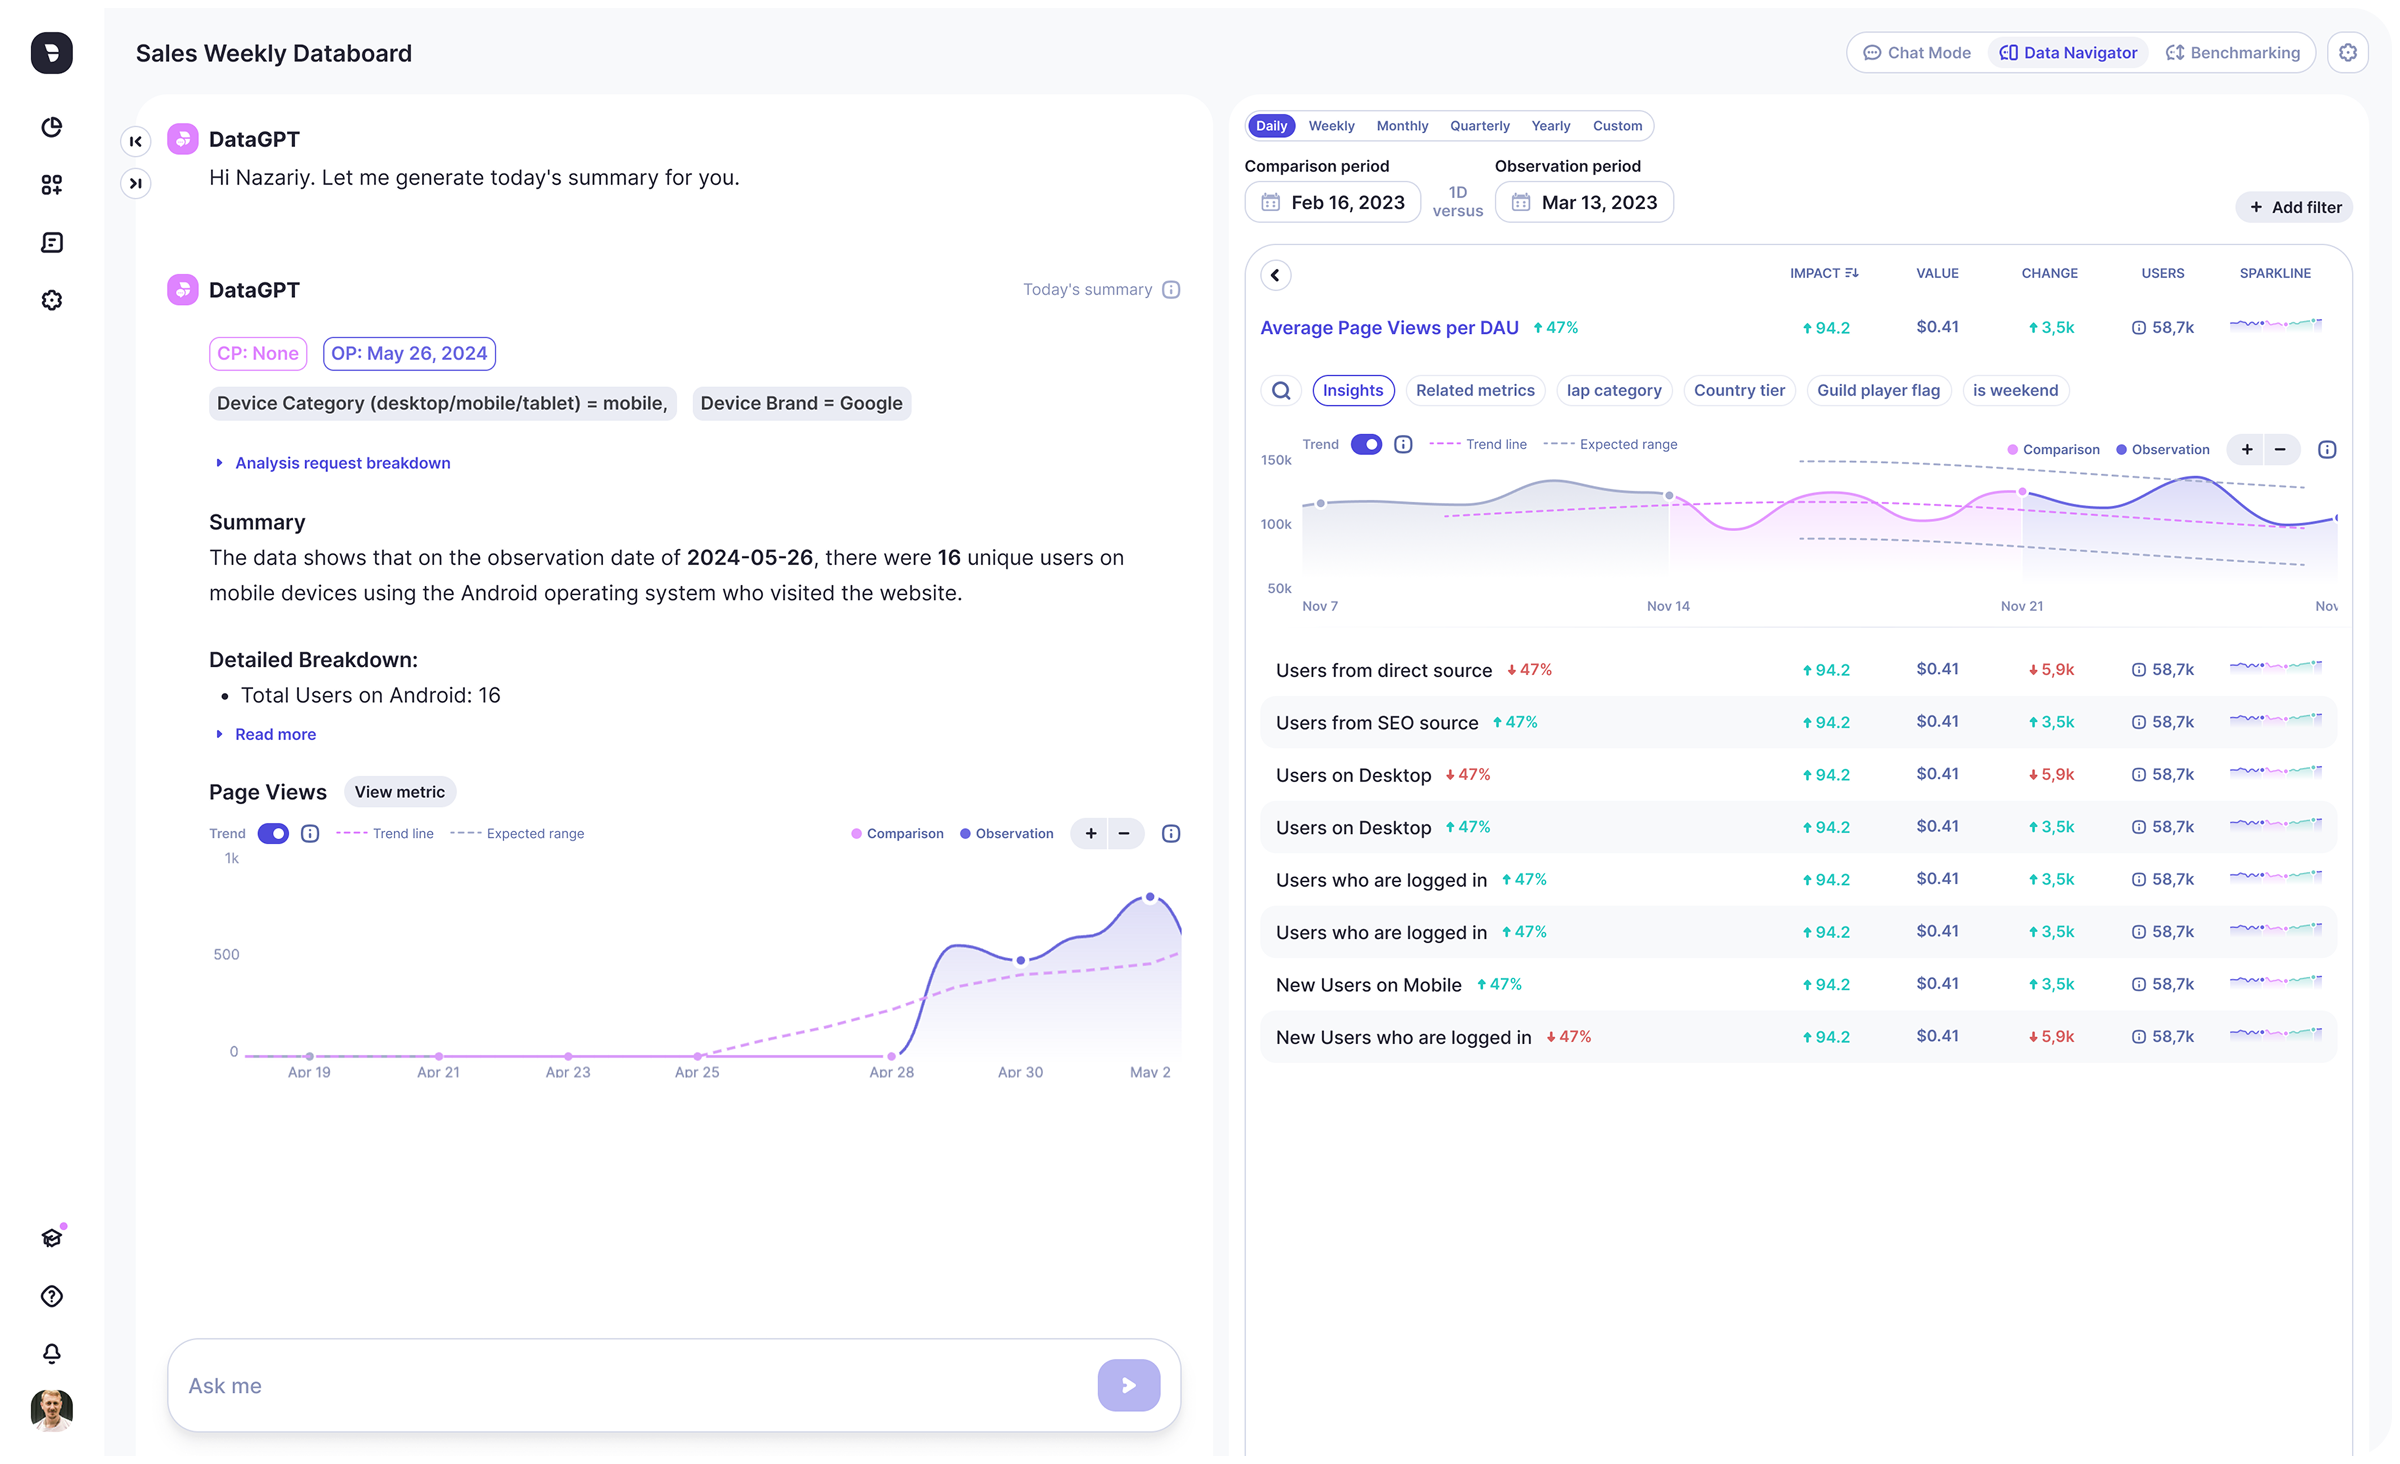
Task: Toggle Trend switch in Data Navigator chart
Action: pyautogui.click(x=1366, y=445)
